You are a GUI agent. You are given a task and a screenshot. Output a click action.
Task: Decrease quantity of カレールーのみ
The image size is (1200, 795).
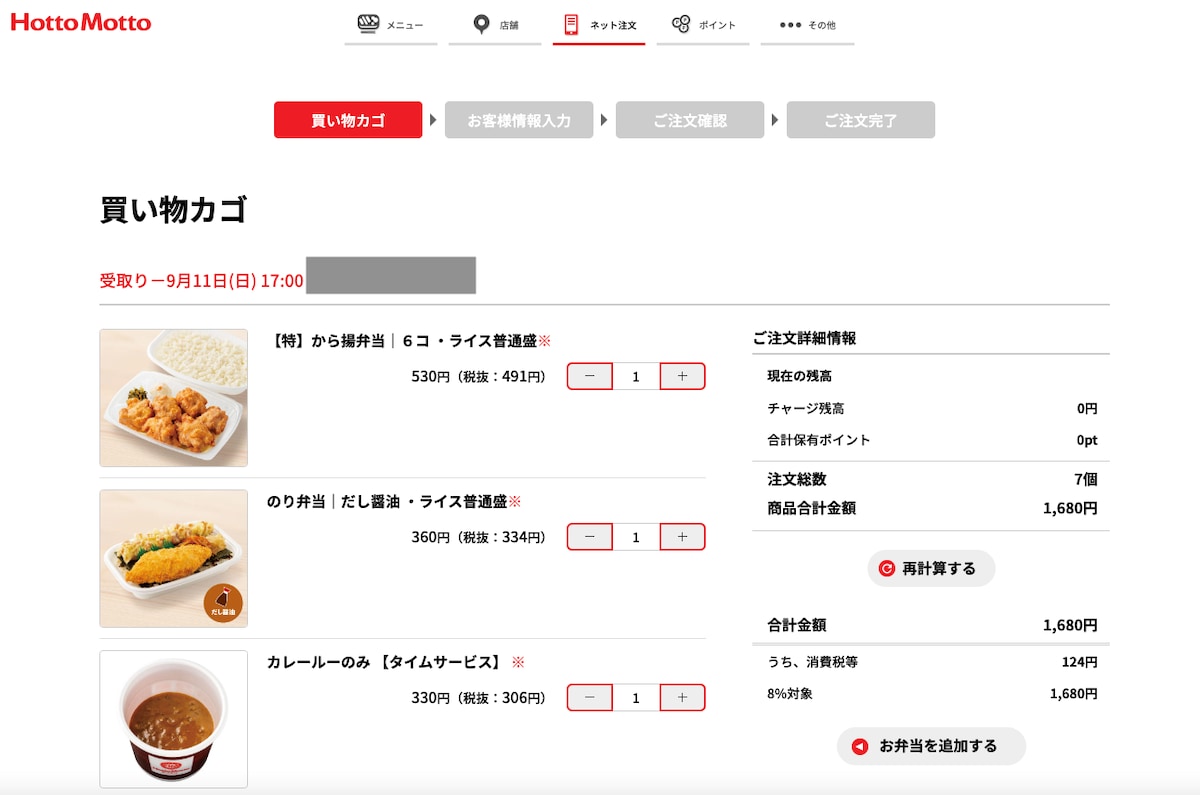tap(589, 697)
